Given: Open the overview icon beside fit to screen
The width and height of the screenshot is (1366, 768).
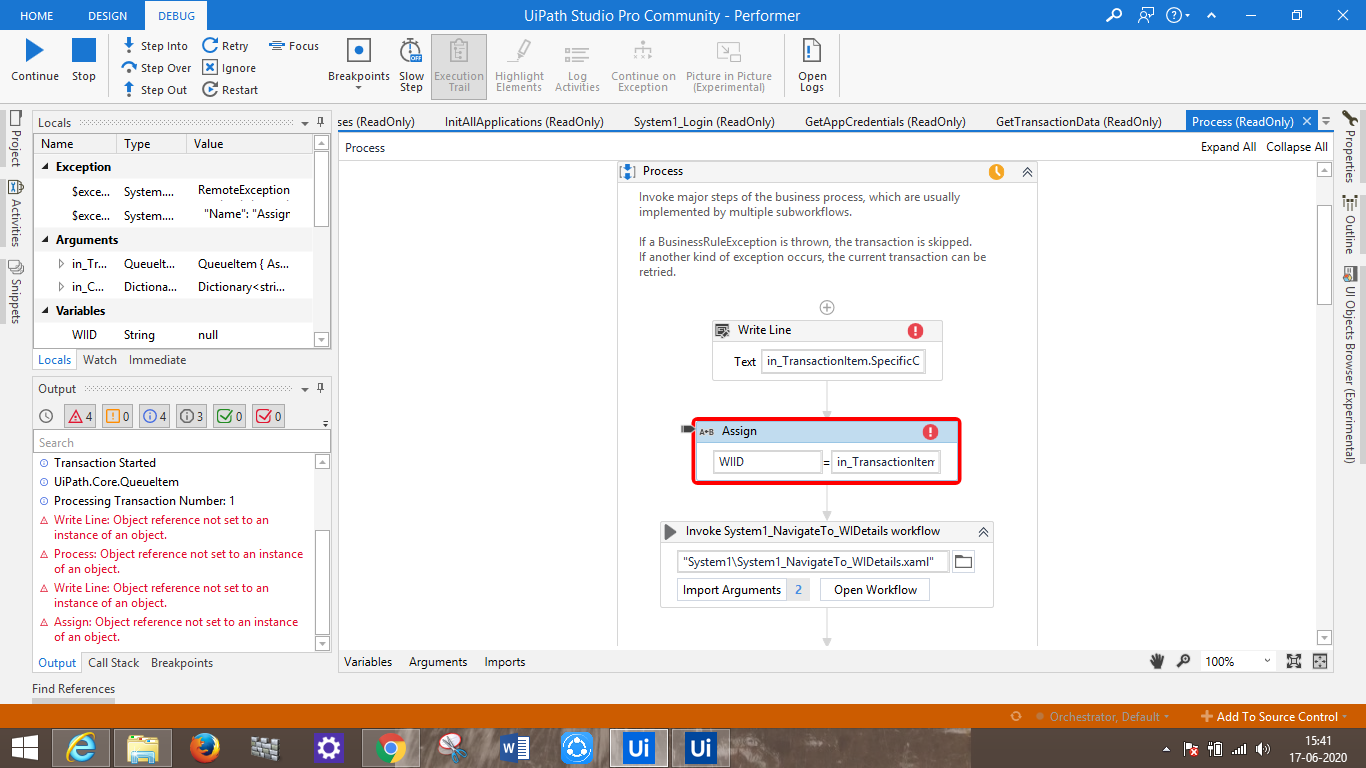Looking at the screenshot, I should 1320,661.
